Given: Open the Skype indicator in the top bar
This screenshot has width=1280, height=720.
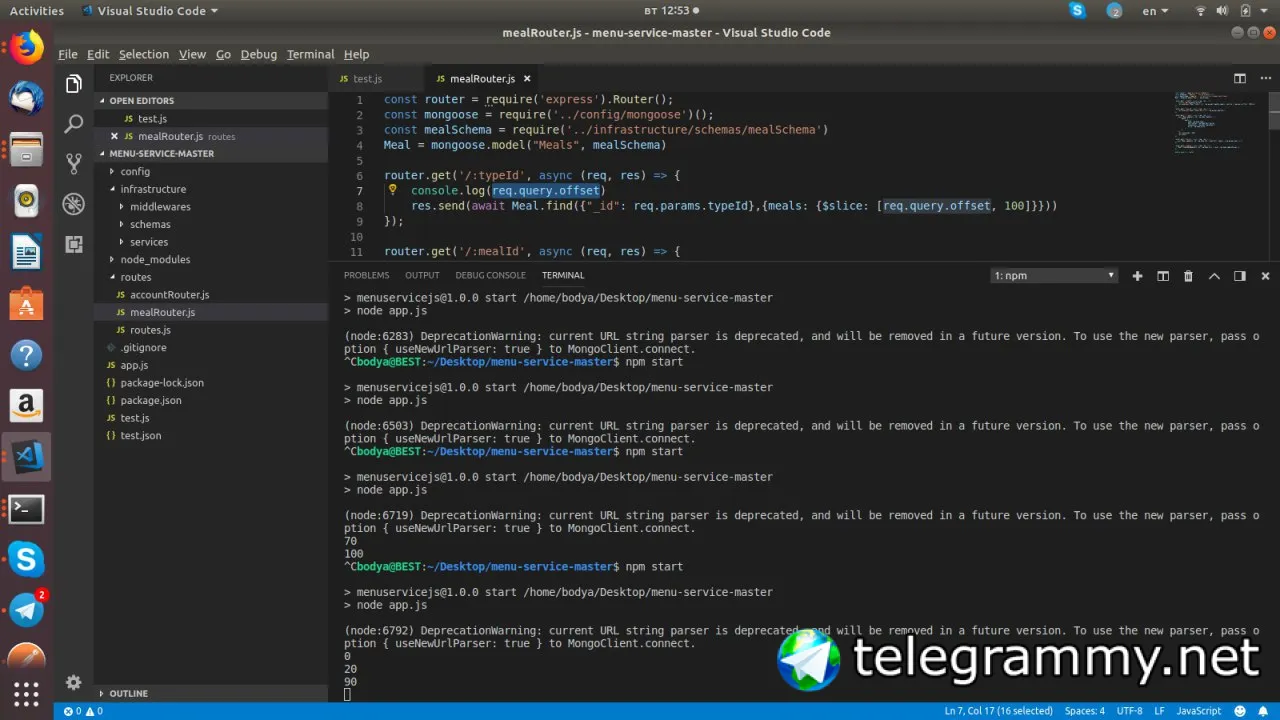Looking at the screenshot, I should (1077, 11).
